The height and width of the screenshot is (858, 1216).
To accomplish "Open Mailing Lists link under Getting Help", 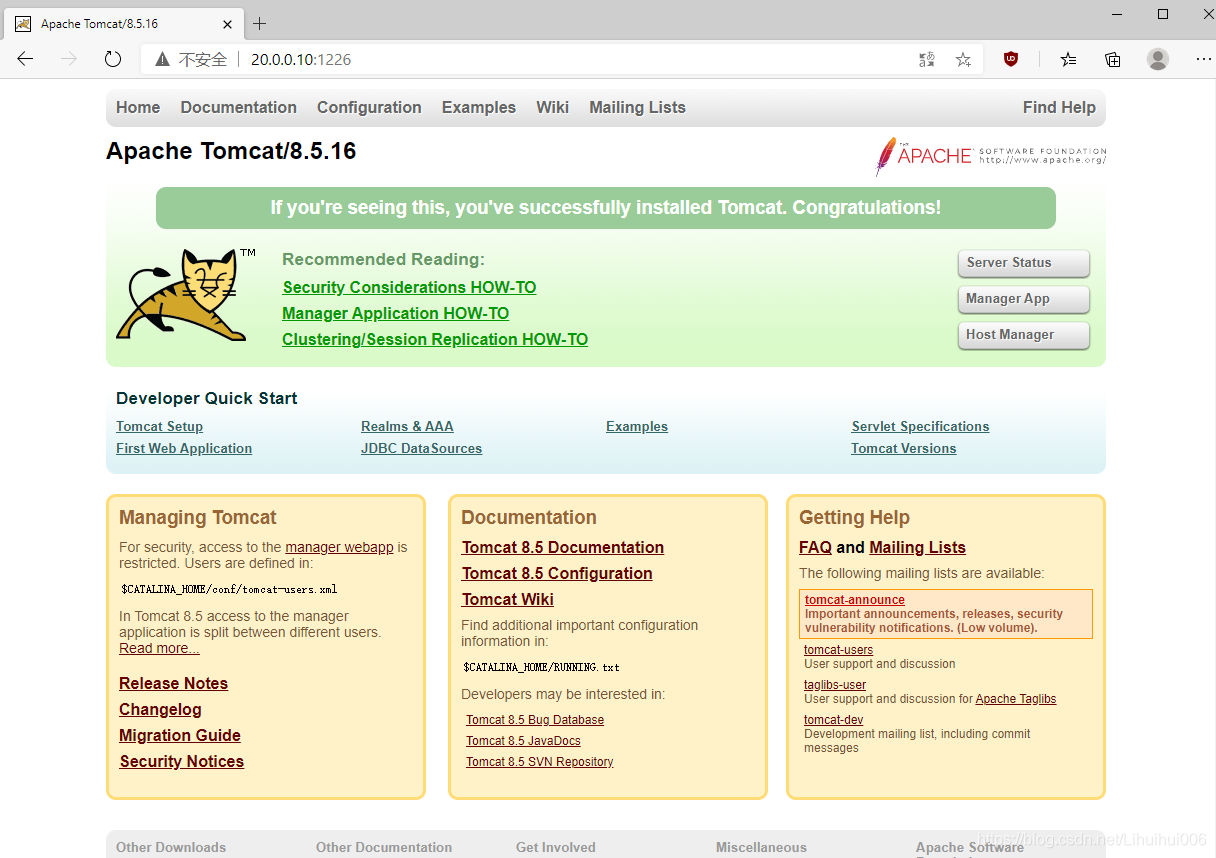I will tap(918, 547).
